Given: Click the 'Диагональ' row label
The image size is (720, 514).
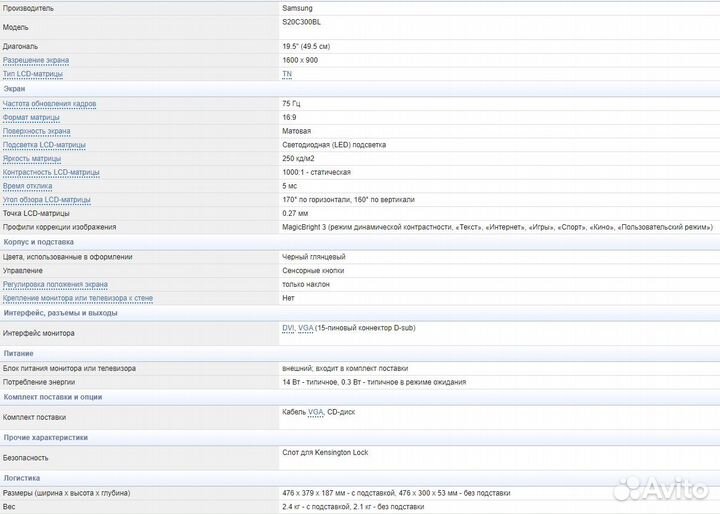Looking at the screenshot, I should [20, 46].
